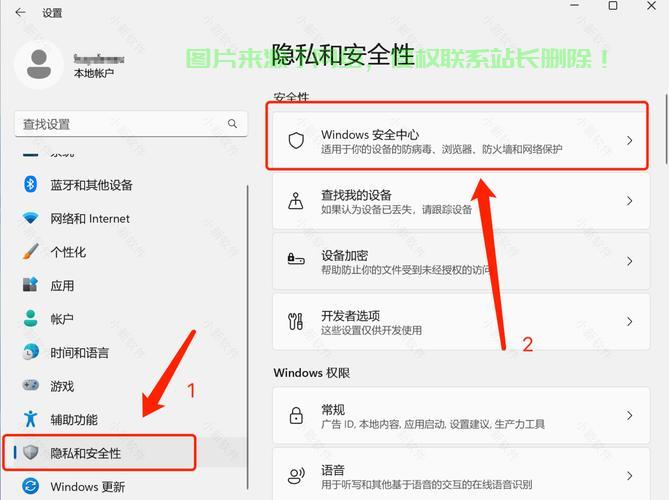669x500 pixels.
Task: Click the Windows 安全中心 shield icon
Action: click(x=296, y=140)
